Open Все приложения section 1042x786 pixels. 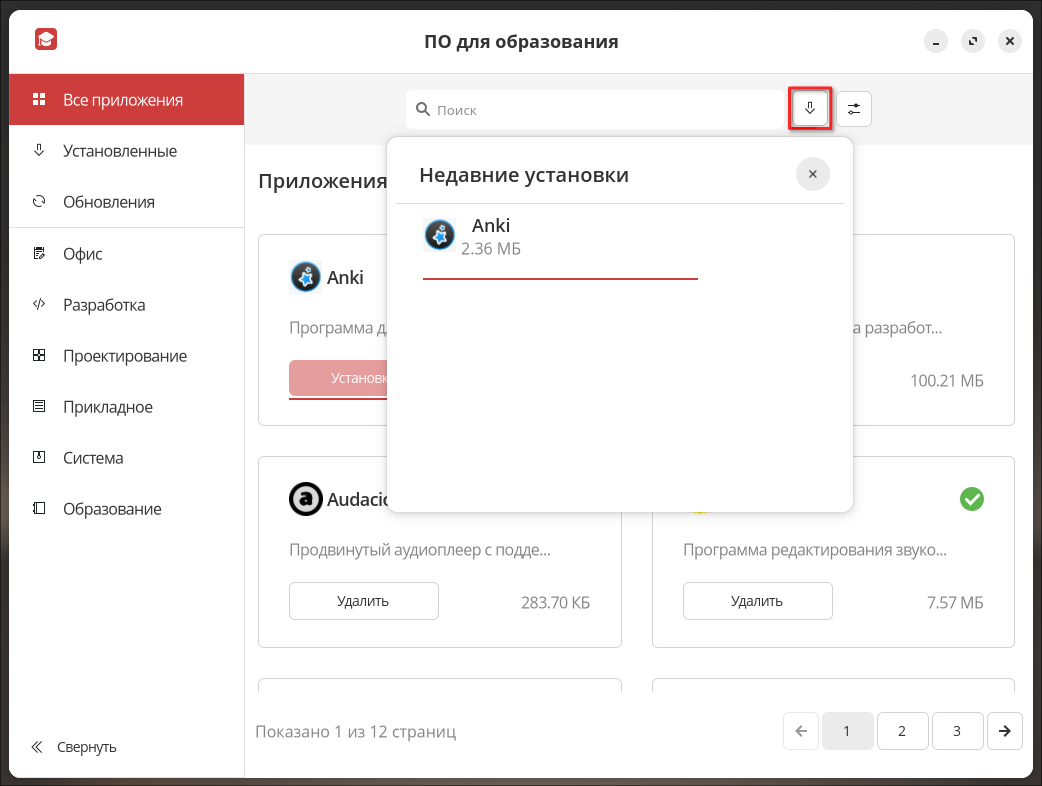click(123, 100)
